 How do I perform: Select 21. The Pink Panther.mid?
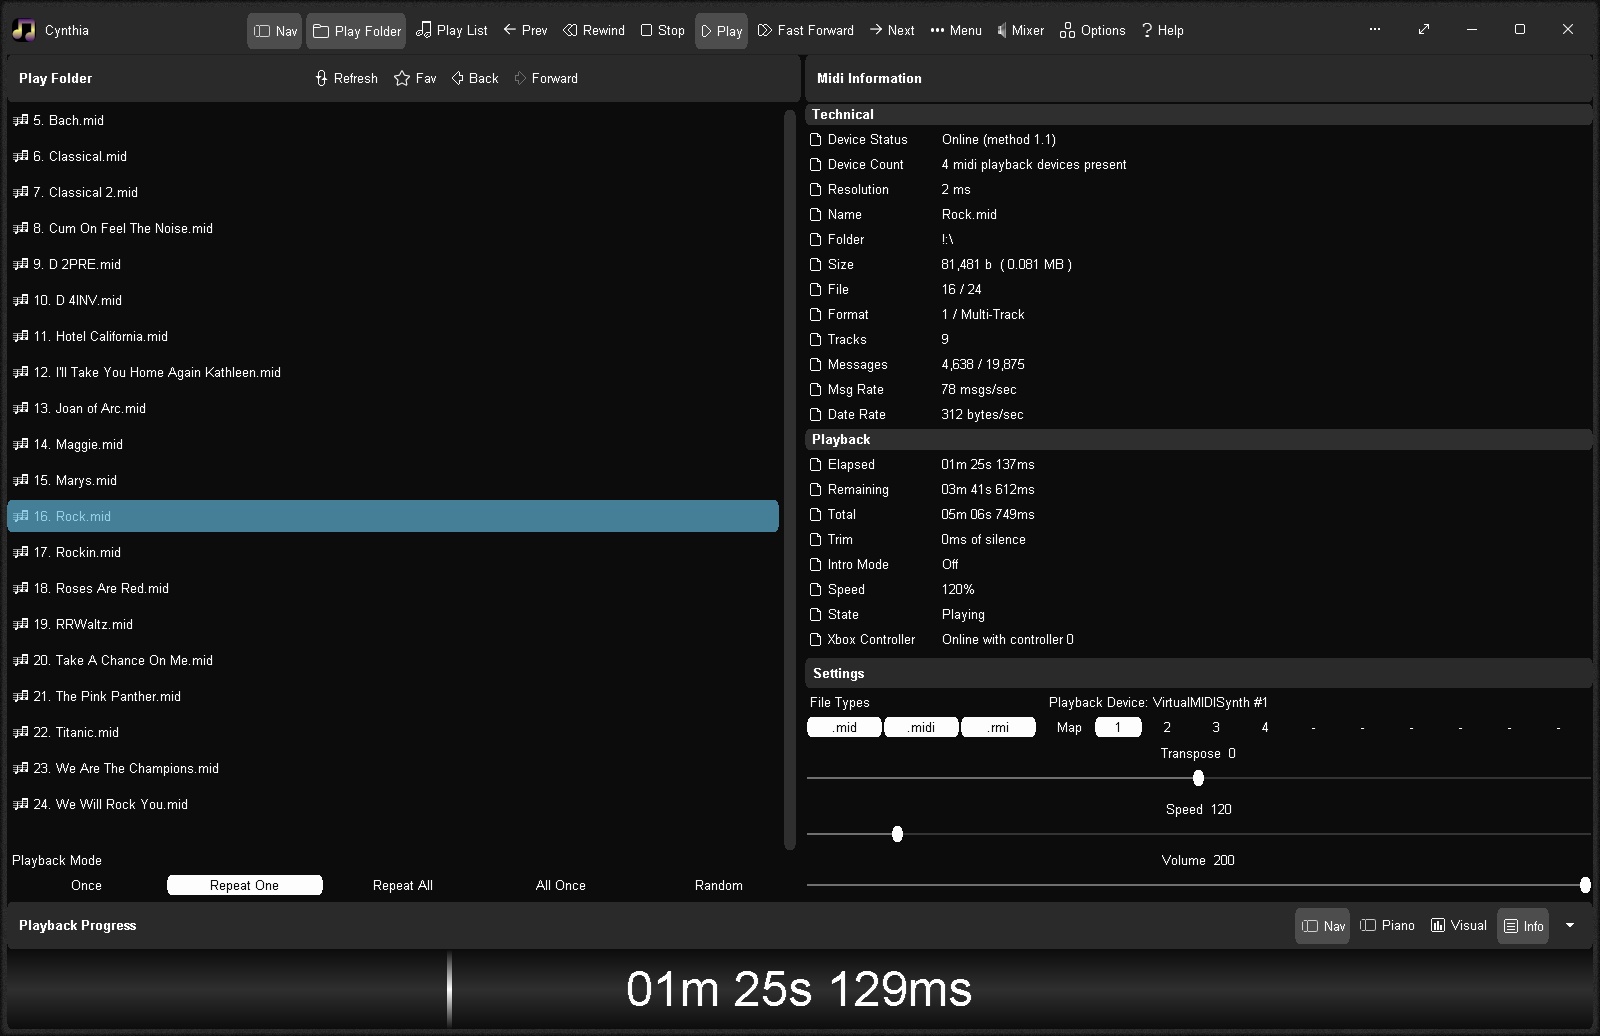[393, 696]
